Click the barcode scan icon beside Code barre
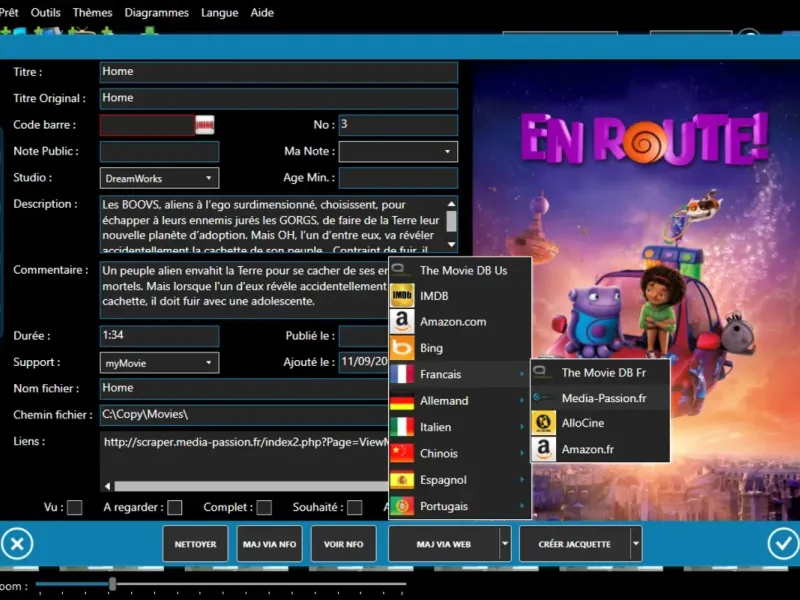 pos(205,125)
